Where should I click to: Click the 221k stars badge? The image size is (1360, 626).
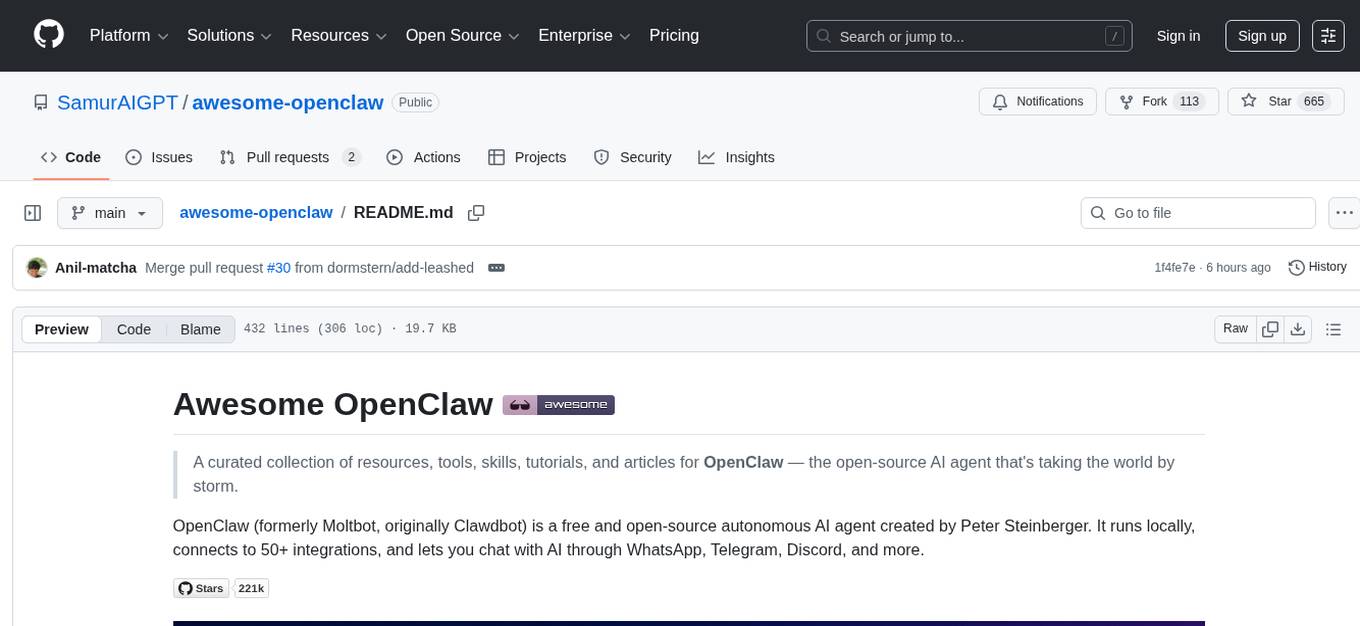251,588
